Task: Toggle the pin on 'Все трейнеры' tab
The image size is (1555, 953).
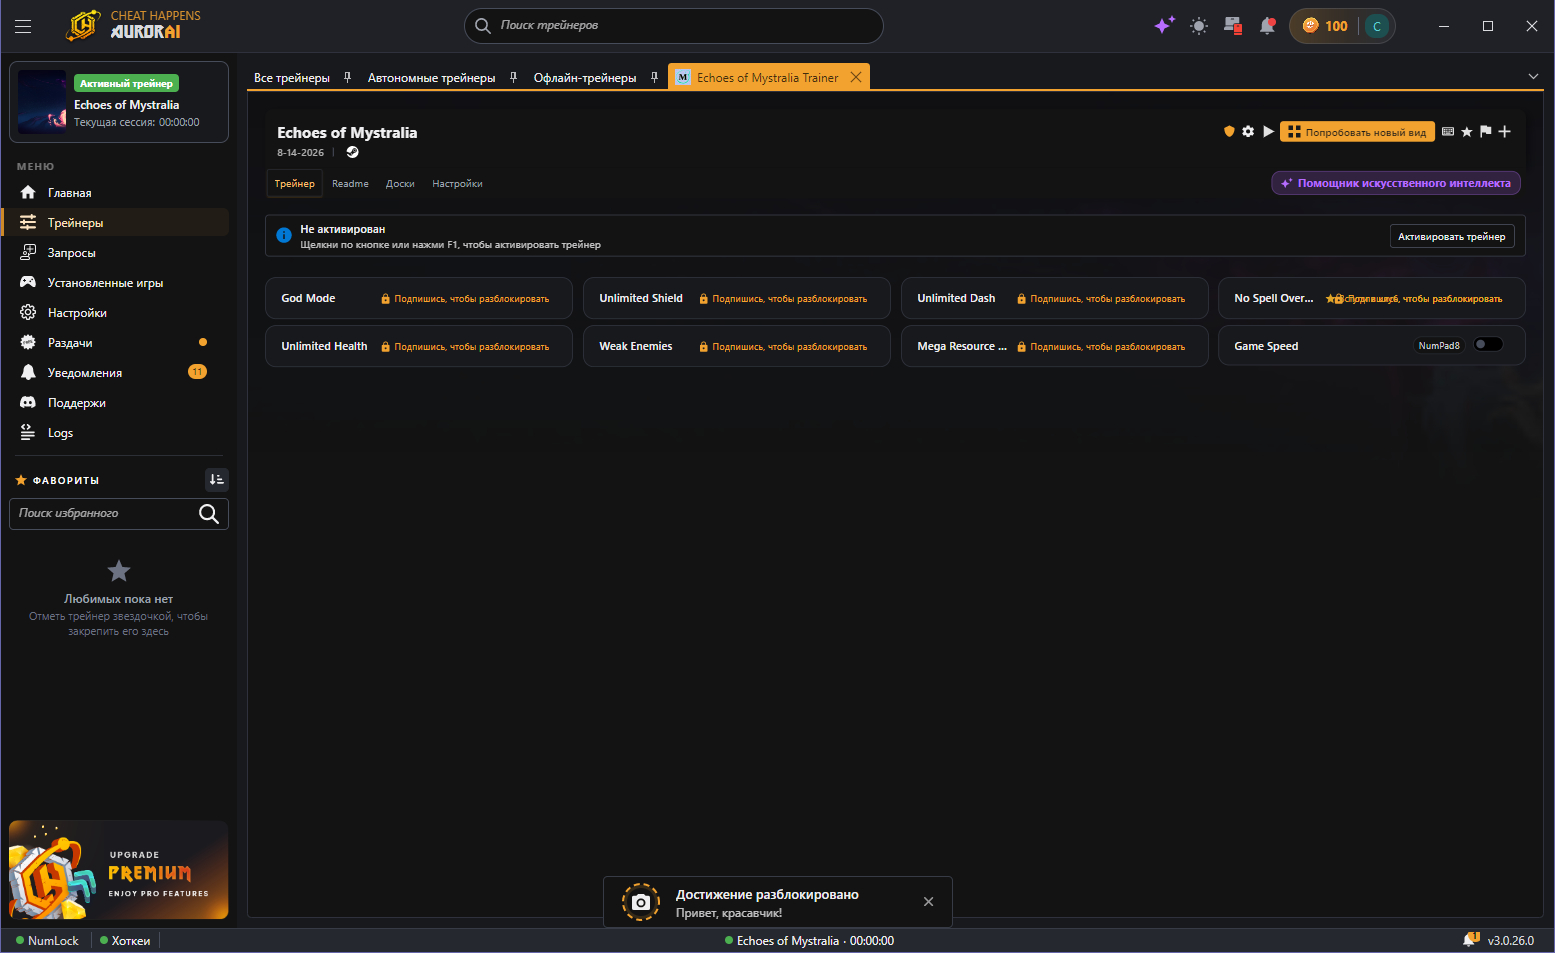Action: click(x=347, y=77)
